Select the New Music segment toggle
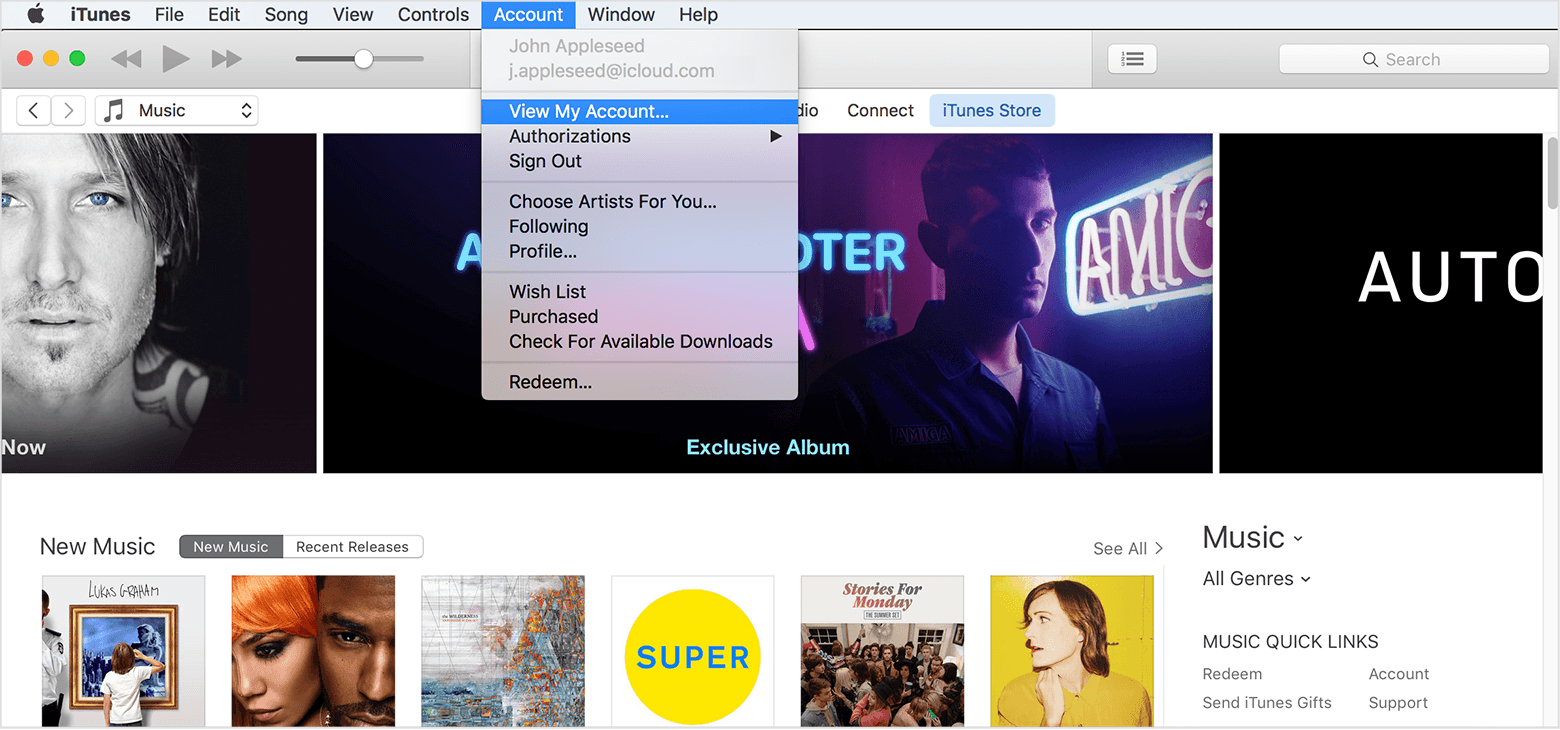This screenshot has height=730, width=1560. coord(231,547)
